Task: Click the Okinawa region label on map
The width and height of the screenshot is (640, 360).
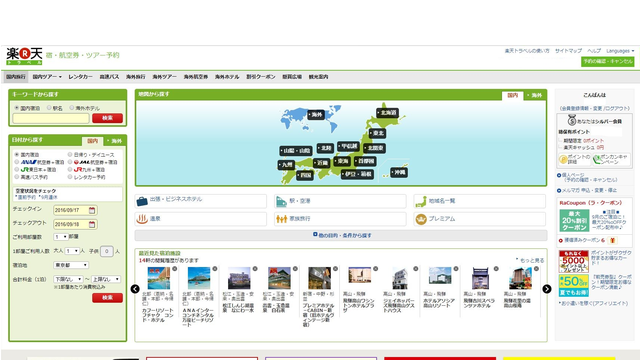Action: tap(399, 172)
